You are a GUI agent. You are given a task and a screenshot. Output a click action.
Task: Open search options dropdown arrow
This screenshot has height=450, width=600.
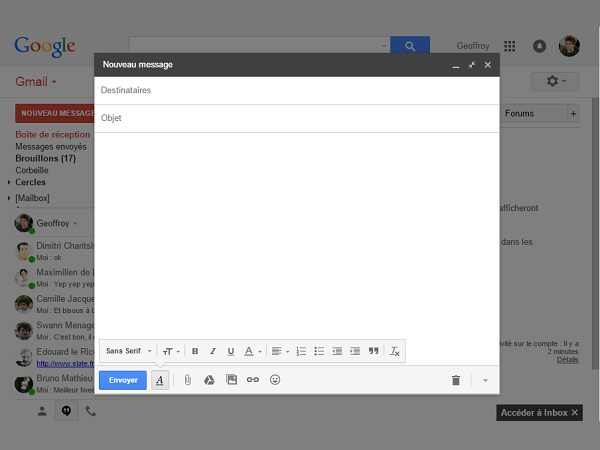[x=383, y=46]
